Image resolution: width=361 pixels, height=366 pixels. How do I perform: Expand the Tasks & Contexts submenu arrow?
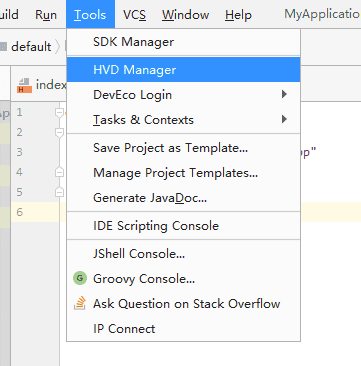284,119
